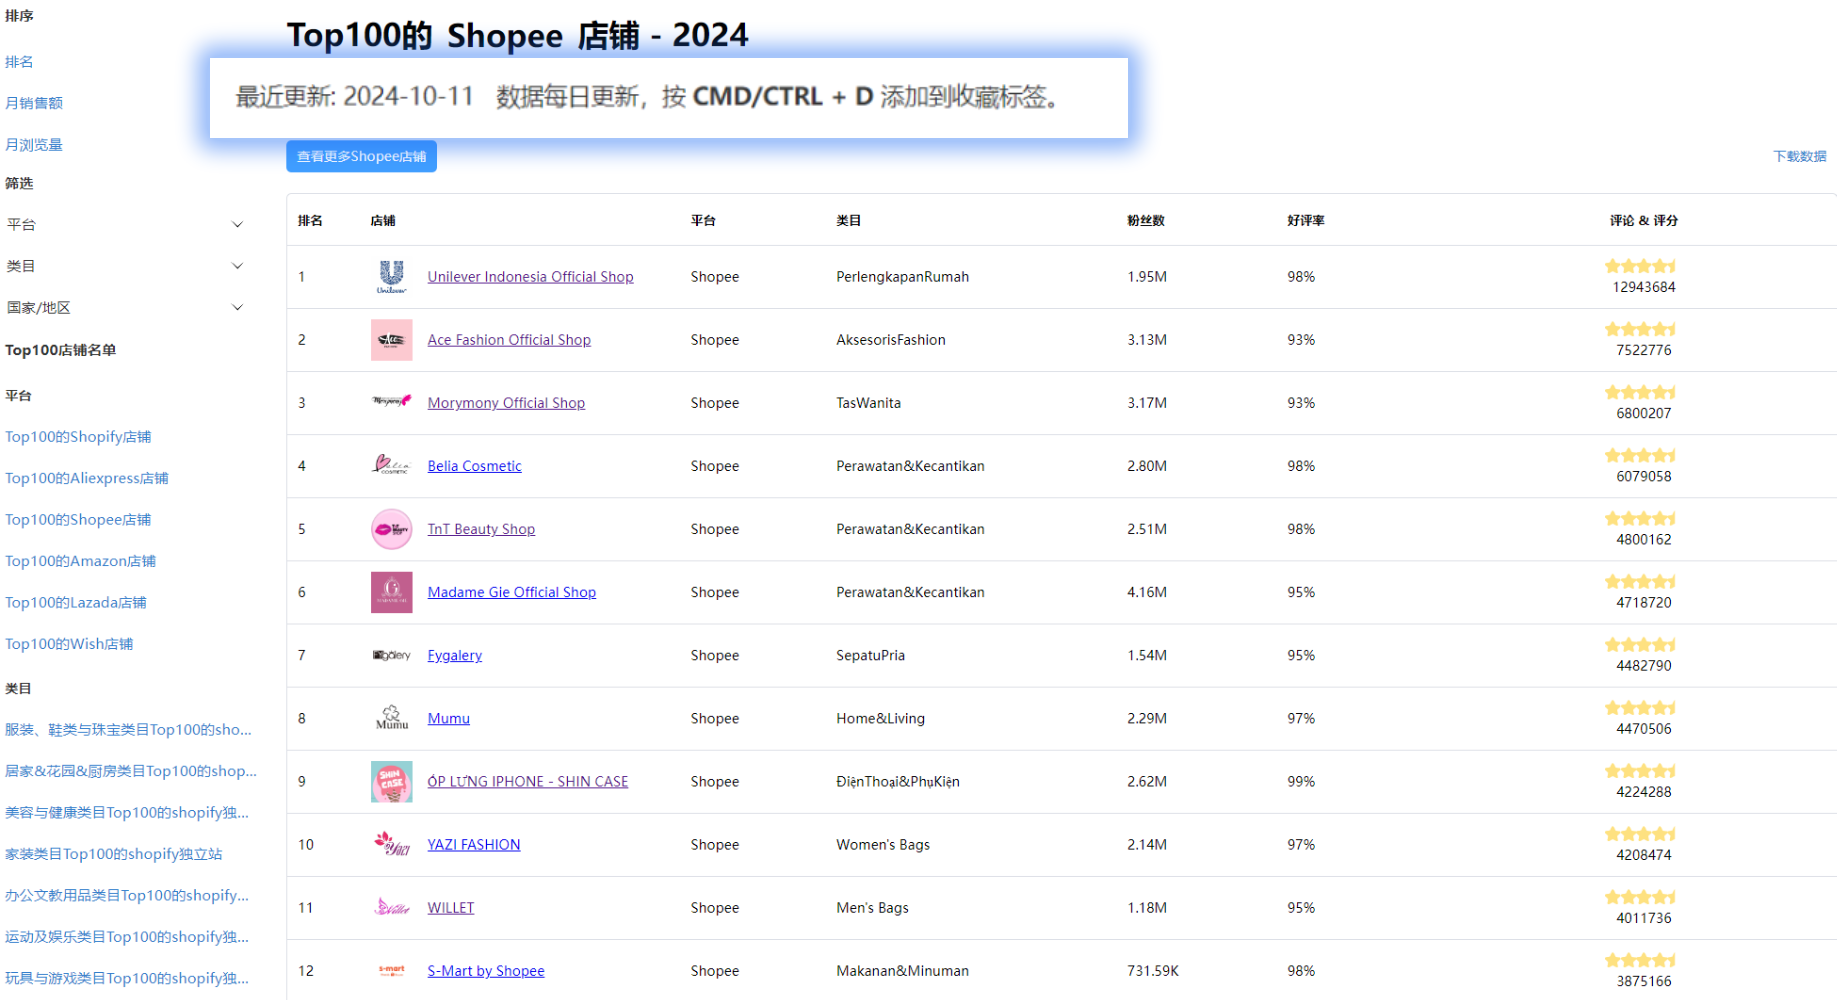The width and height of the screenshot is (1837, 1000).
Task: Open Top100的Shopify店铺 list
Action: (x=78, y=437)
